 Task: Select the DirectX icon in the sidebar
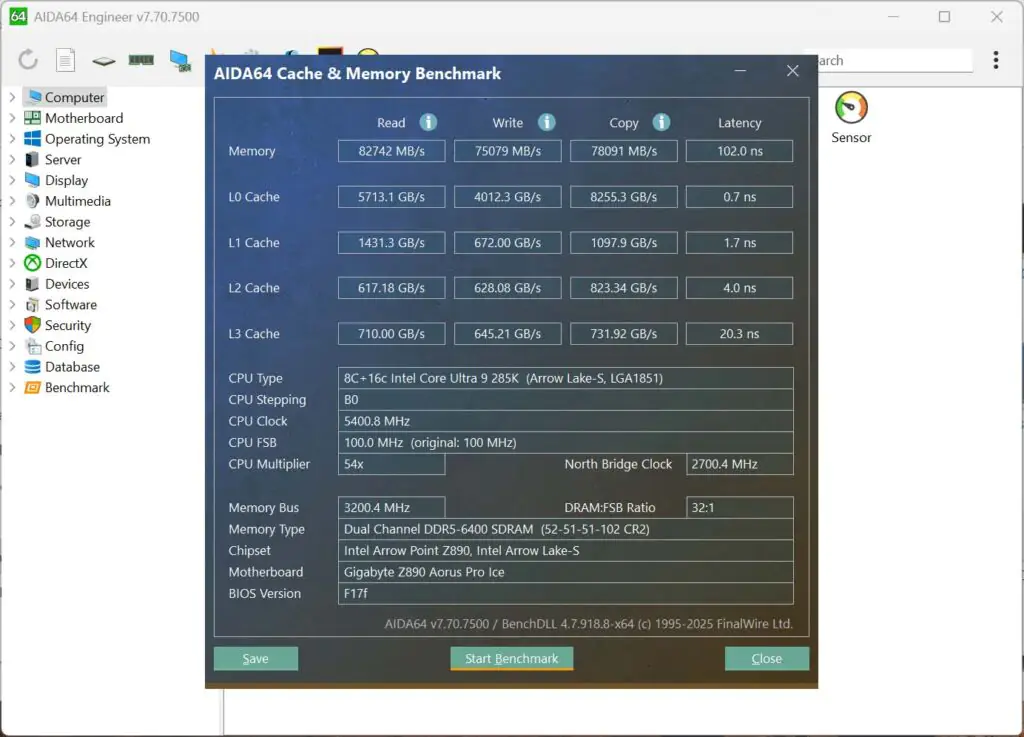coord(31,263)
